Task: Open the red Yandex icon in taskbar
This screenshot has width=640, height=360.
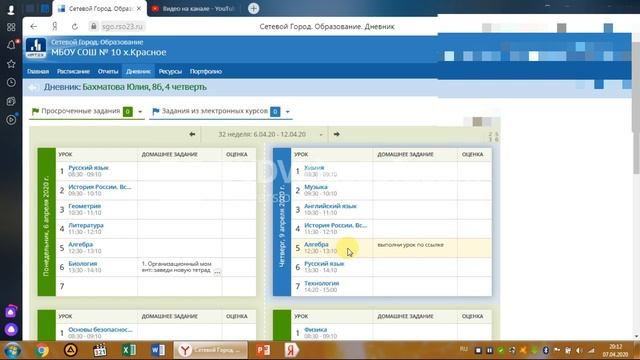Action: tap(291, 350)
